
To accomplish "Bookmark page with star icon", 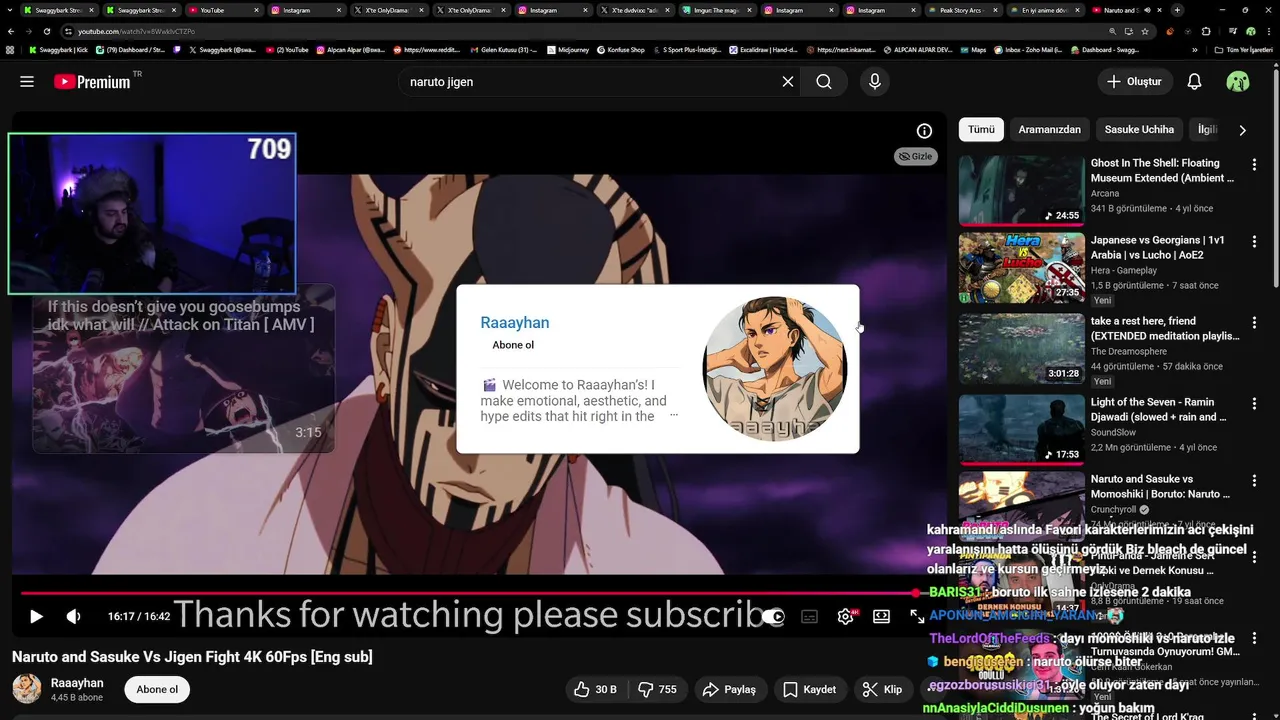I will click(x=1145, y=31).
